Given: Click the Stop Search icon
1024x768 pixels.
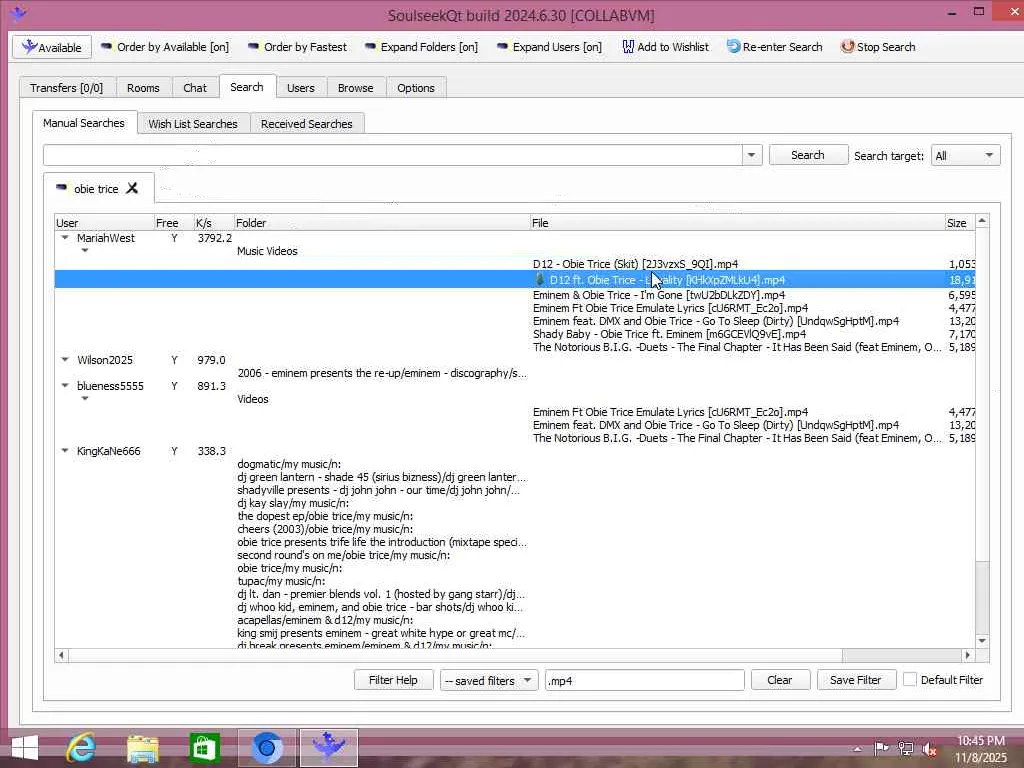Looking at the screenshot, I should [847, 47].
